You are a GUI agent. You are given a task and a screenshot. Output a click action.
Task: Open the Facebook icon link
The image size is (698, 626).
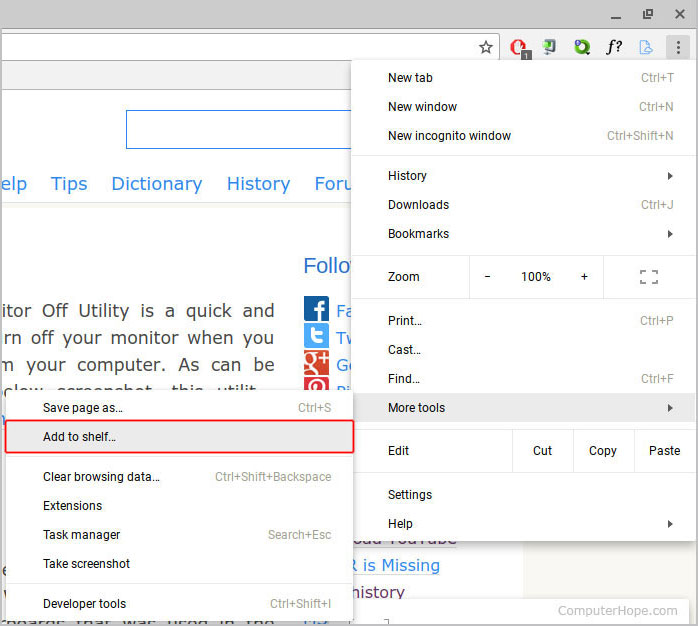point(316,309)
